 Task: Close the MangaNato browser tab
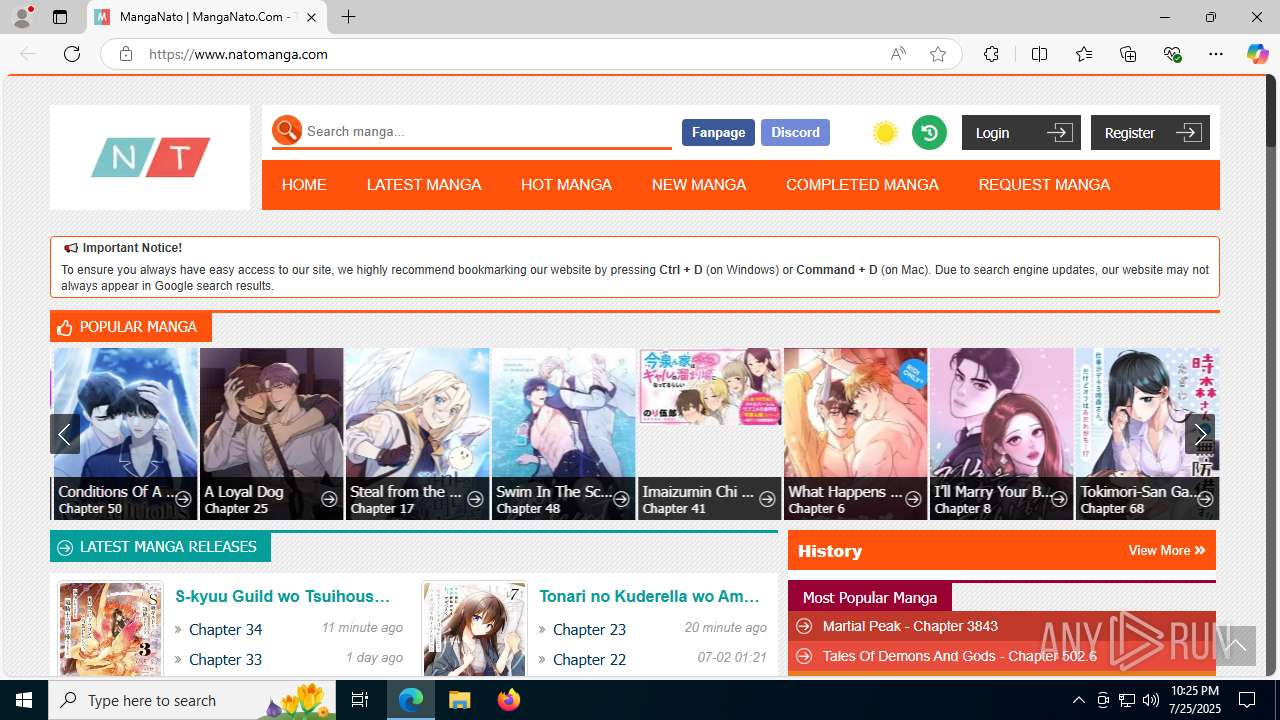311,17
